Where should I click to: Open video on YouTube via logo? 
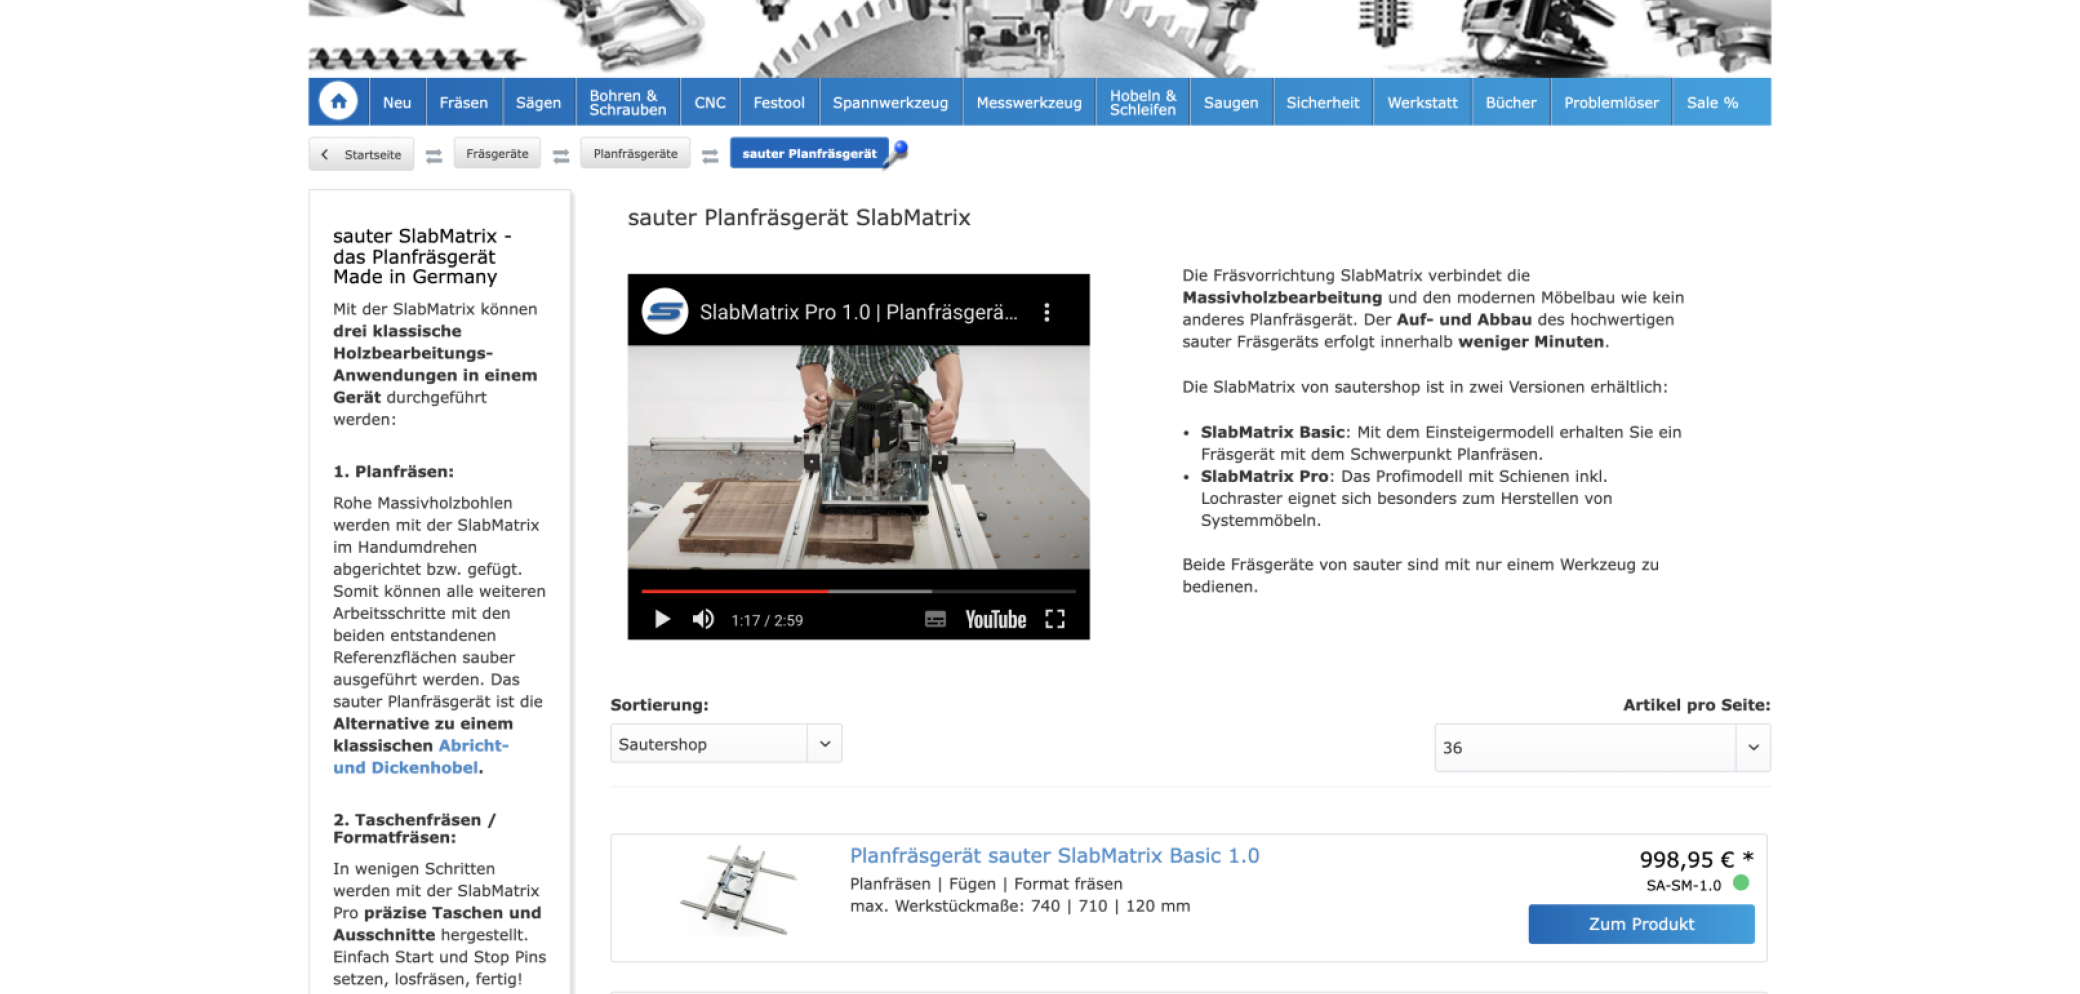point(995,620)
